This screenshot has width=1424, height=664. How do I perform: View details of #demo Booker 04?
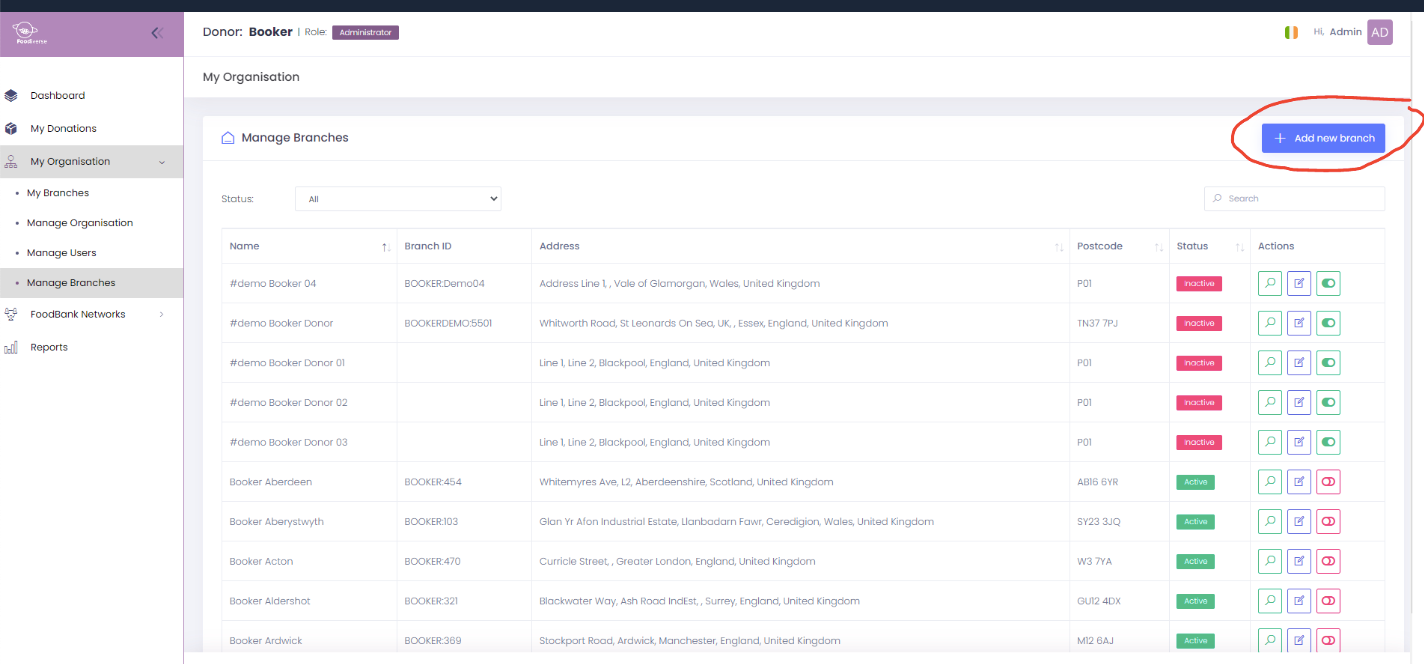[1269, 283]
